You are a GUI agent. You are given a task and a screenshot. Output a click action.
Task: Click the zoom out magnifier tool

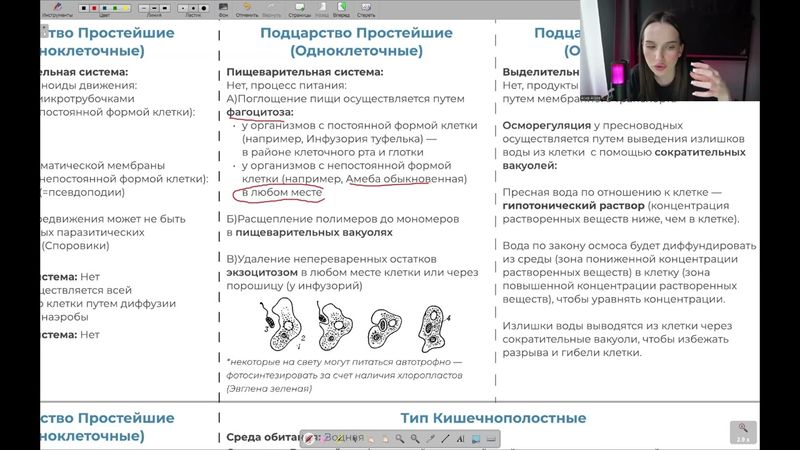(x=415, y=439)
